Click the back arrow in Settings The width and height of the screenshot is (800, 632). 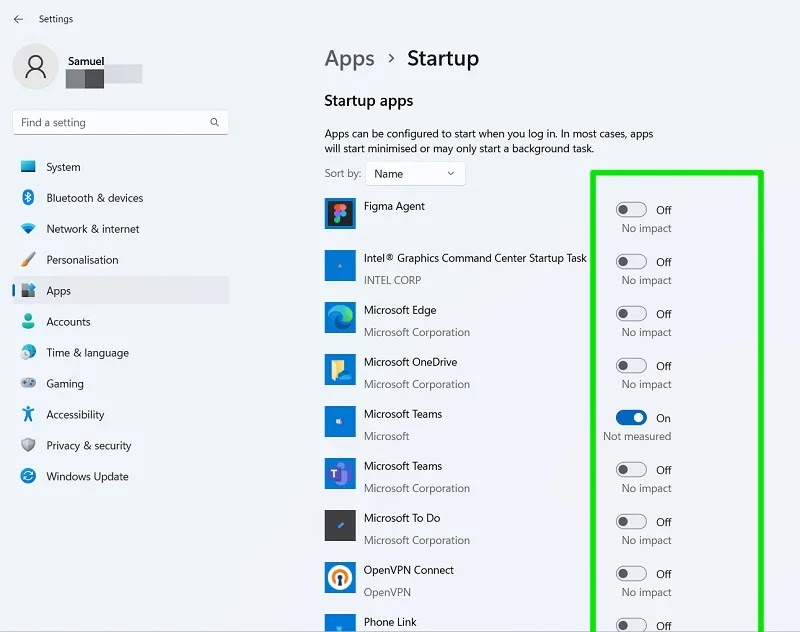tap(18, 19)
